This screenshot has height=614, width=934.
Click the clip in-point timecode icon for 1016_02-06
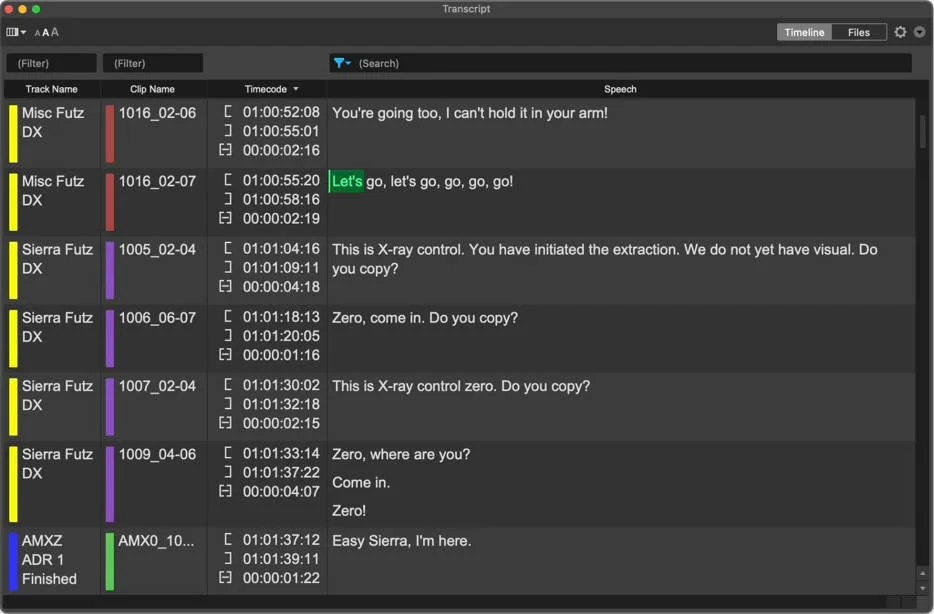pyautogui.click(x=225, y=112)
